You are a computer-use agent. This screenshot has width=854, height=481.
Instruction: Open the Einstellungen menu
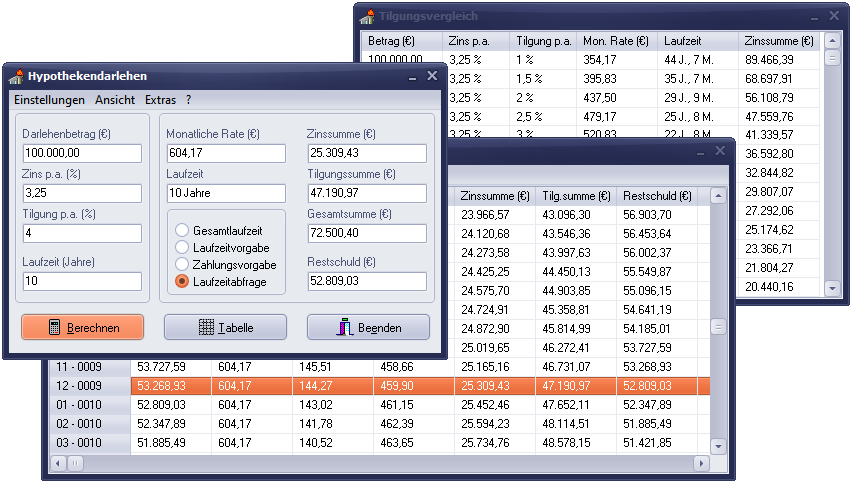click(x=50, y=100)
